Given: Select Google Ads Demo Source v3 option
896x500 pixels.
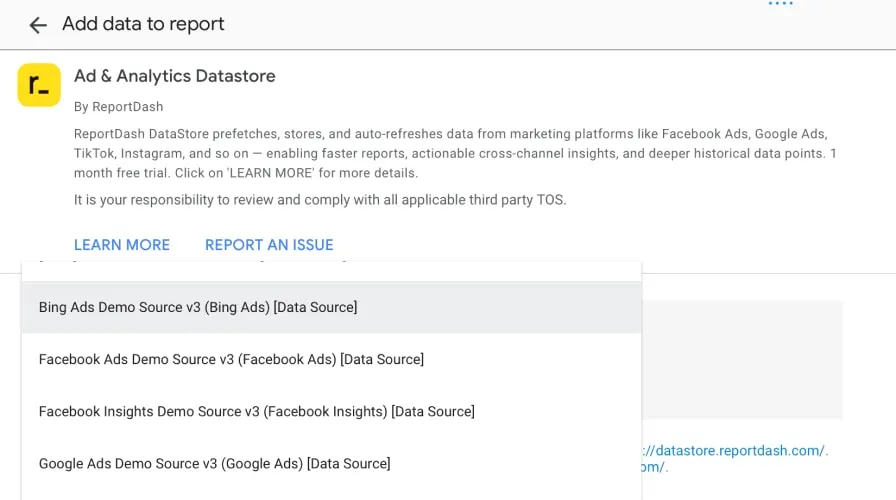Looking at the screenshot, I should 331,463.
